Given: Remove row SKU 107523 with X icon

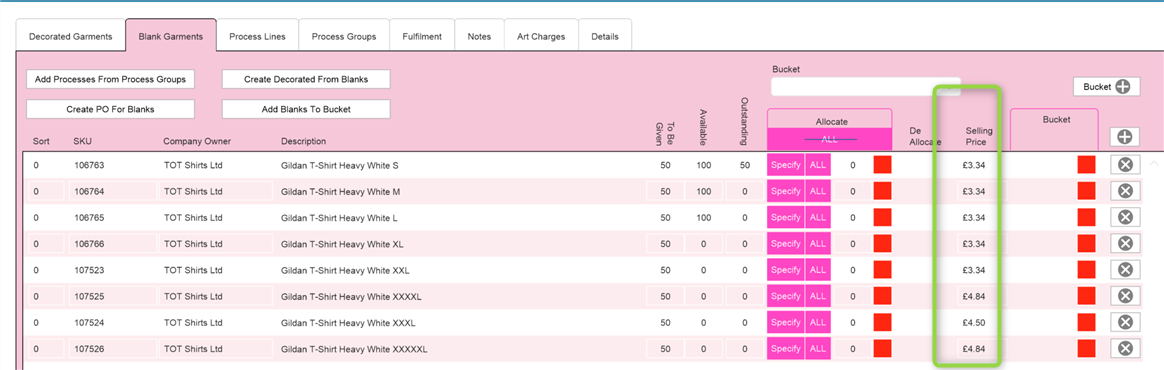Looking at the screenshot, I should (1125, 269).
